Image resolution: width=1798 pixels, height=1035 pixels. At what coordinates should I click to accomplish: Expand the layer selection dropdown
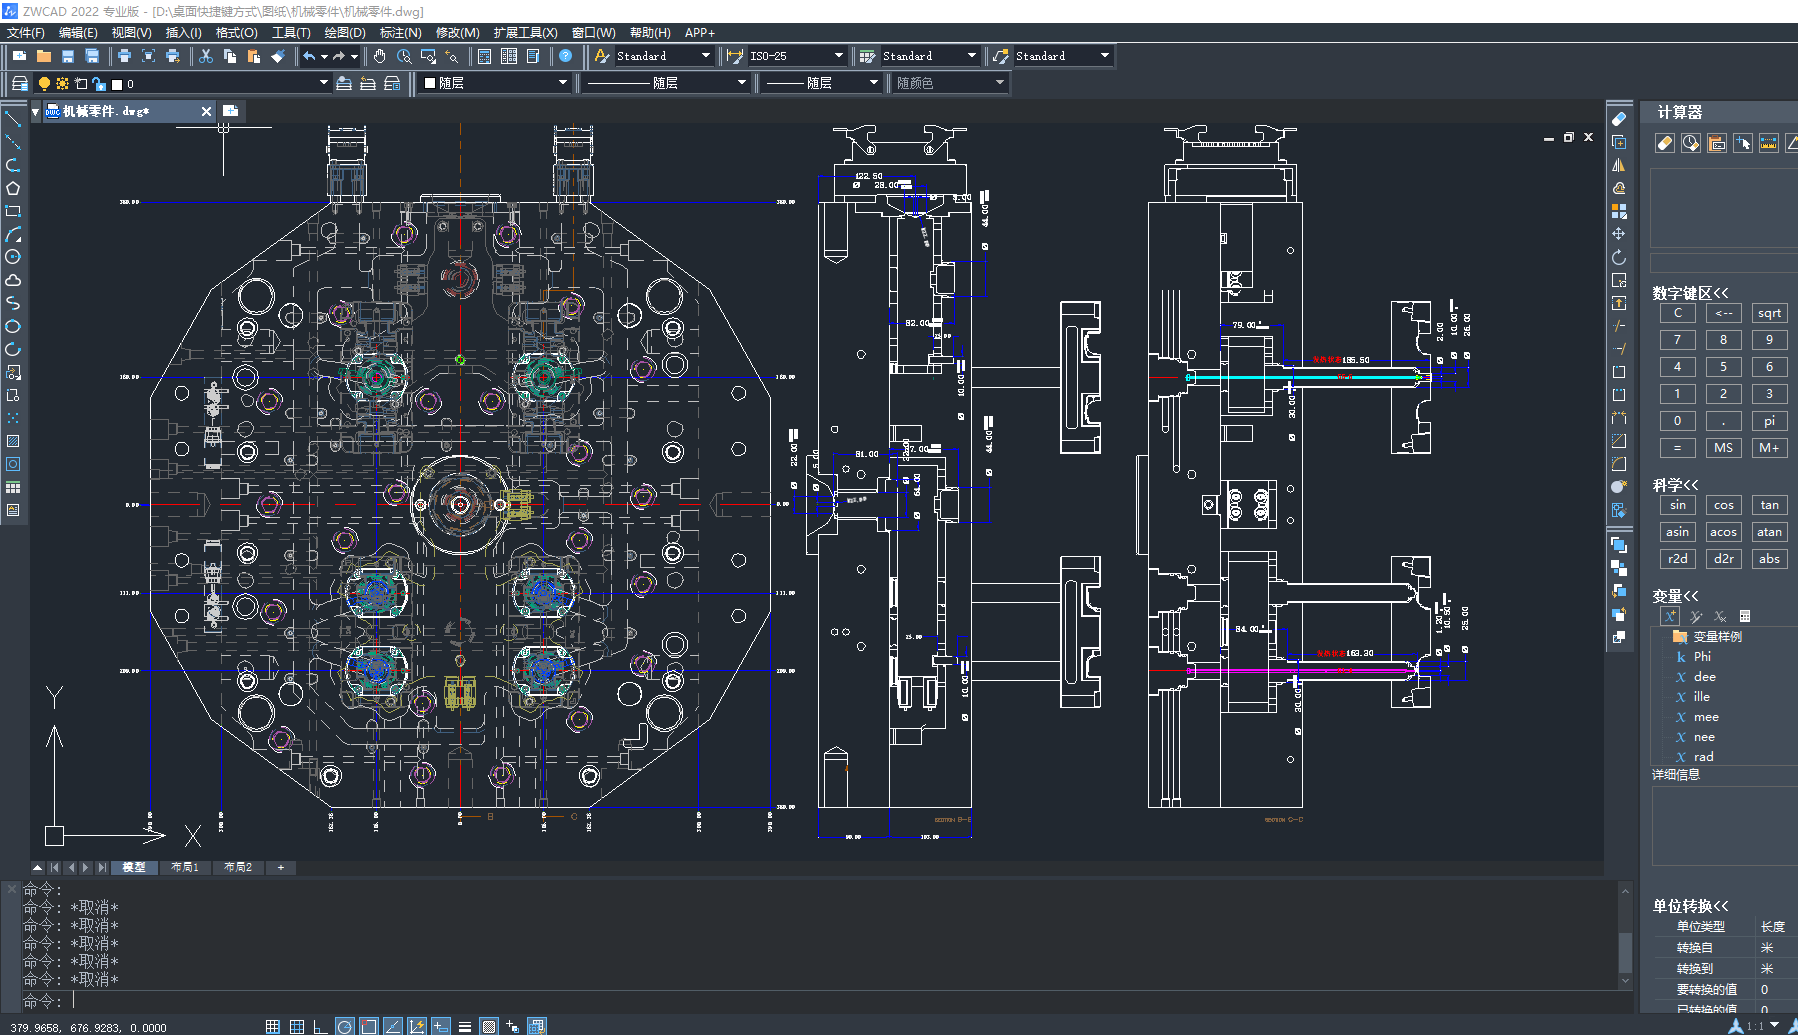pyautogui.click(x=323, y=83)
